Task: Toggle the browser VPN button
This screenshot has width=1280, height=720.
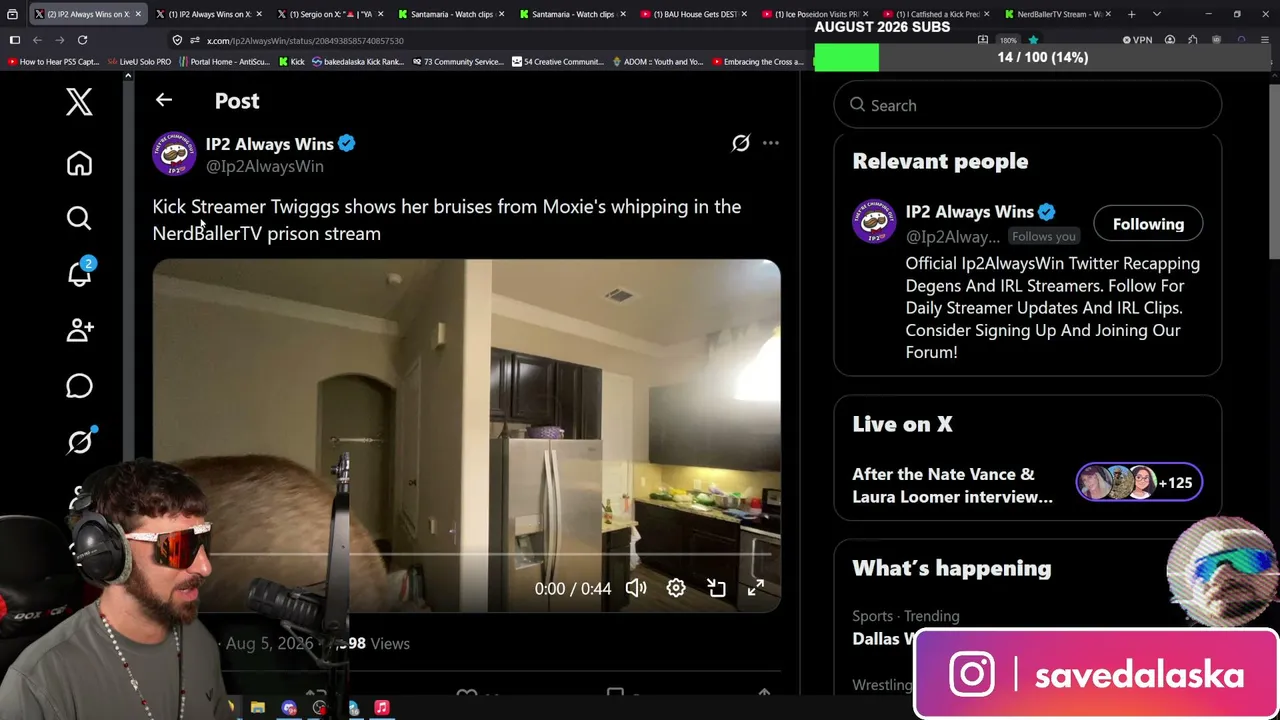Action: pos(1137,40)
